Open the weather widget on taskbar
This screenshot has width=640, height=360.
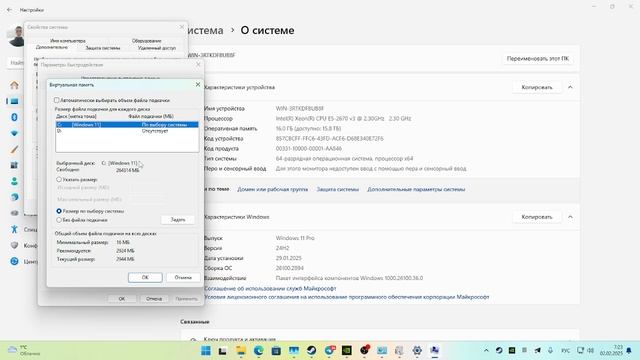(x=24, y=350)
